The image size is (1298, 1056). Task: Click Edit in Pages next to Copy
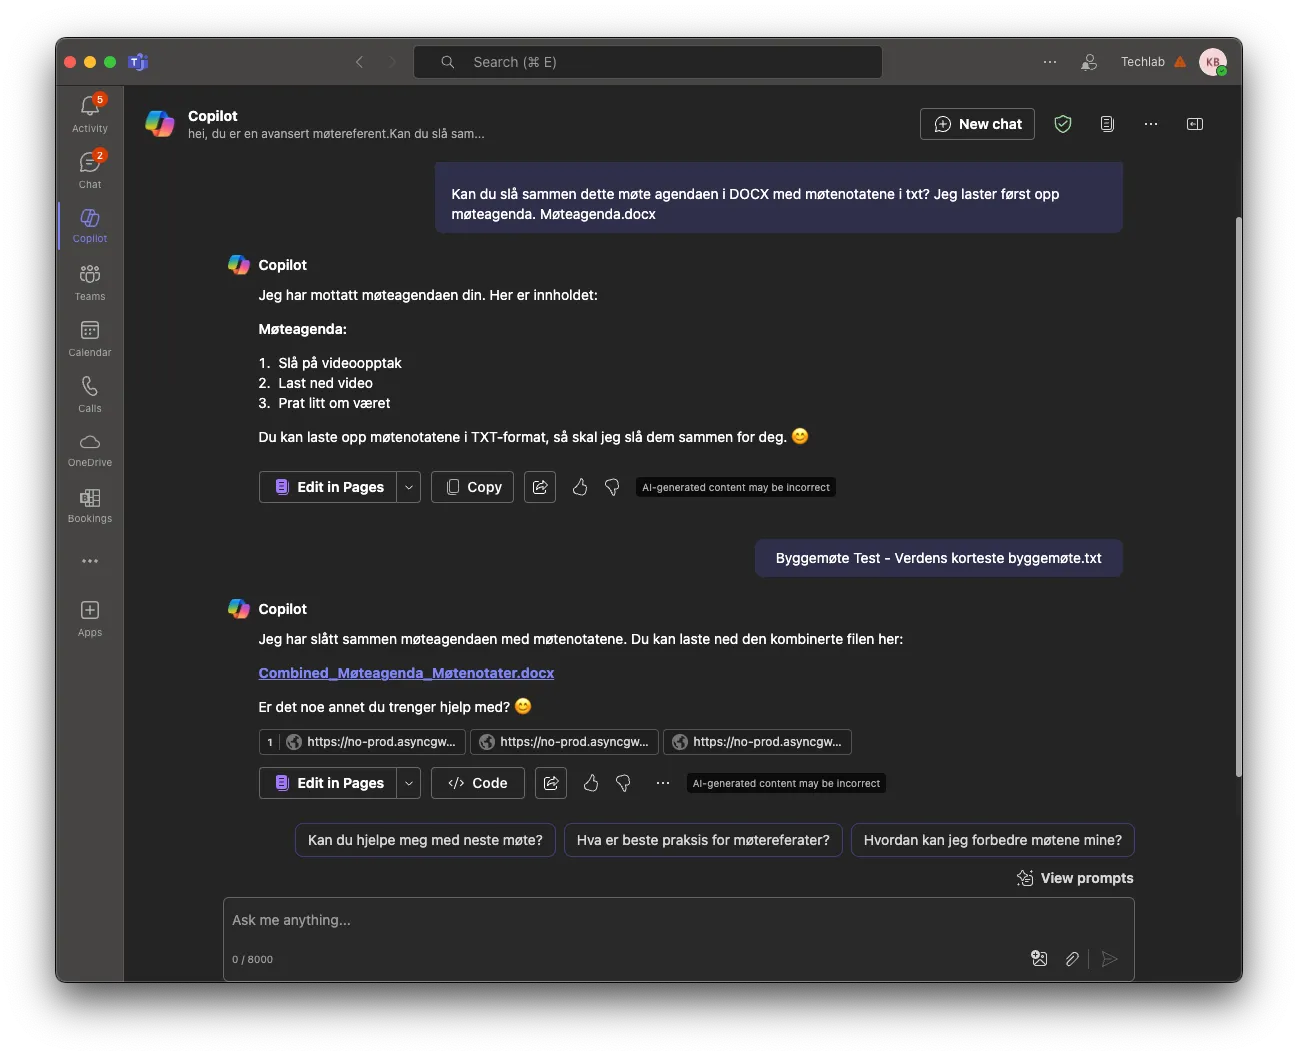[x=328, y=487]
